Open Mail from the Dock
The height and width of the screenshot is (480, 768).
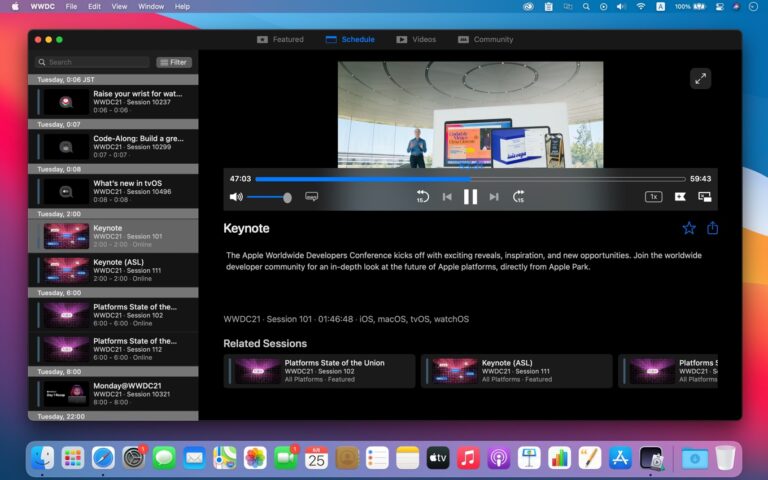coord(194,458)
